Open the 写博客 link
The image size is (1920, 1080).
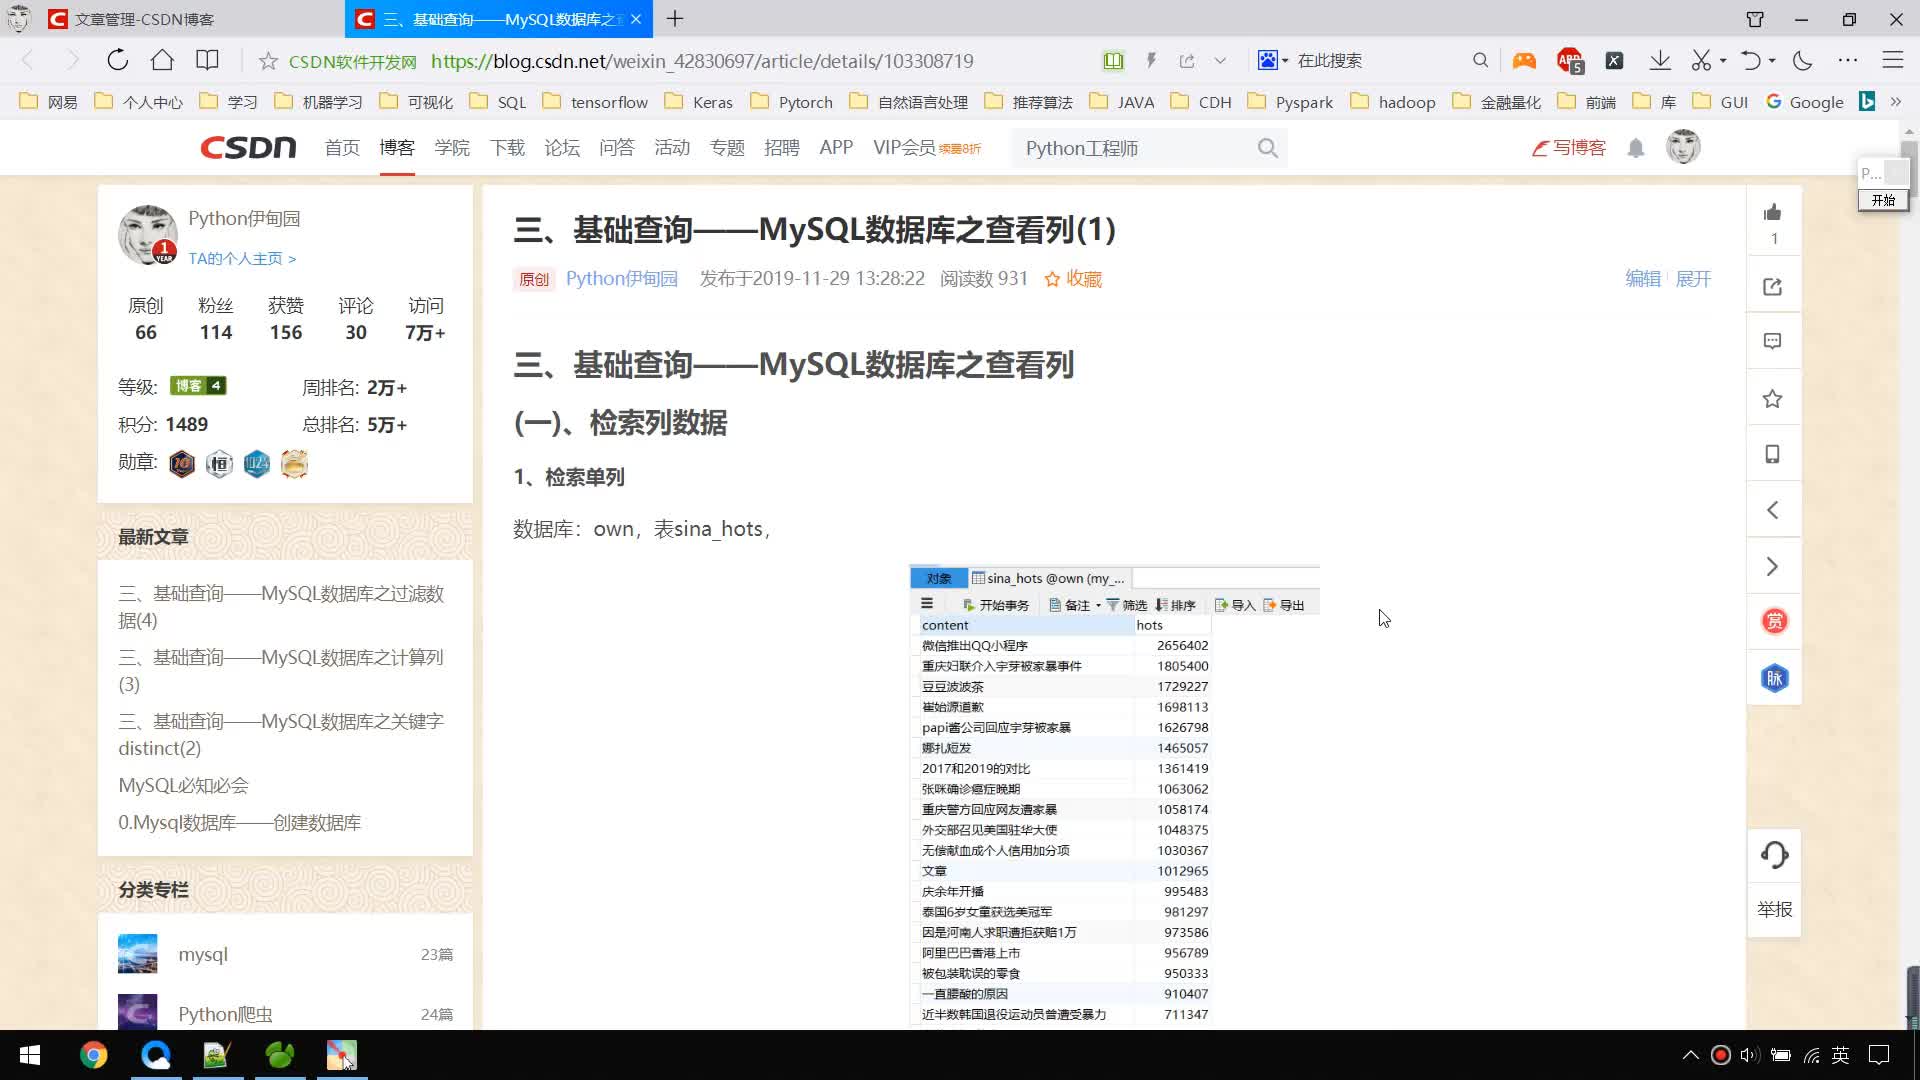(x=1569, y=148)
